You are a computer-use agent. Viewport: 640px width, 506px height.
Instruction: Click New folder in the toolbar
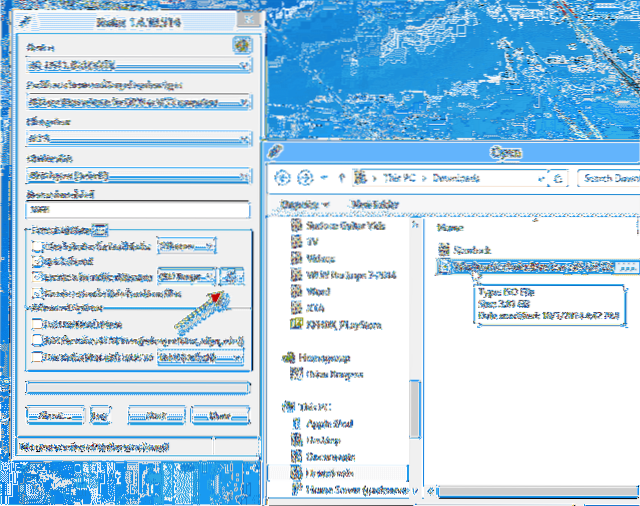374,205
